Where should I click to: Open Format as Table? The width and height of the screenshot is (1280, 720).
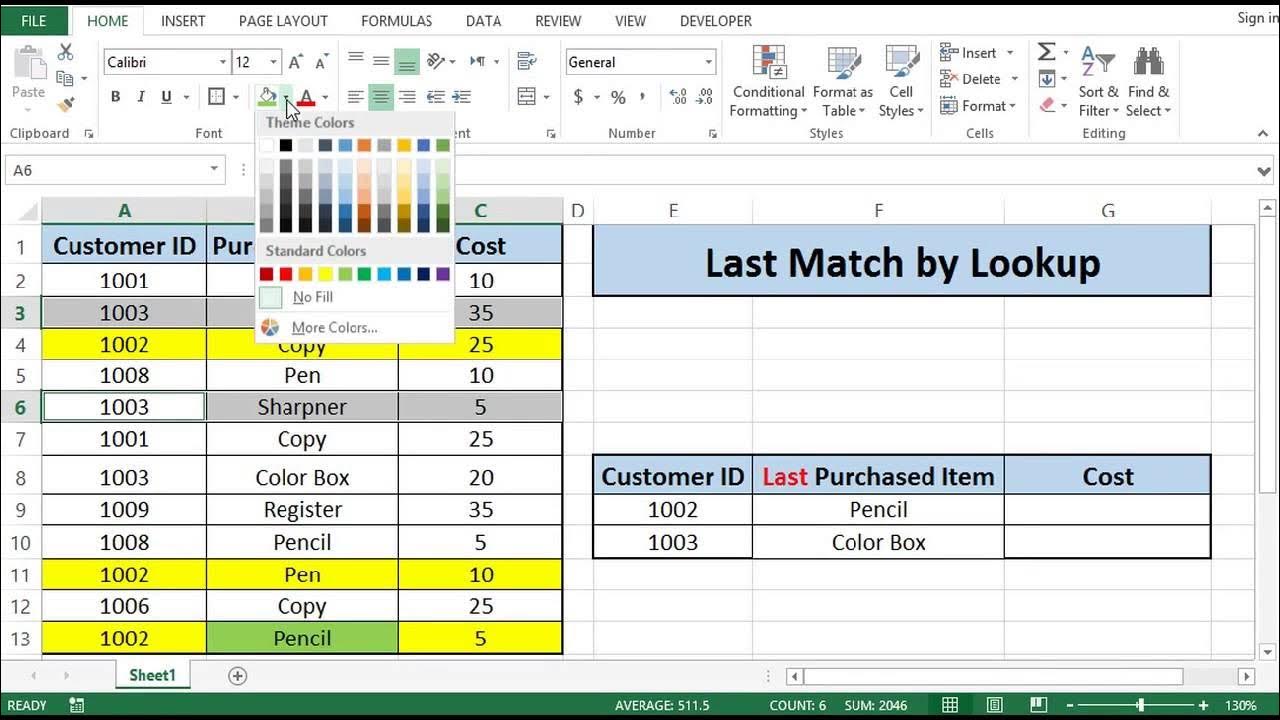[842, 82]
